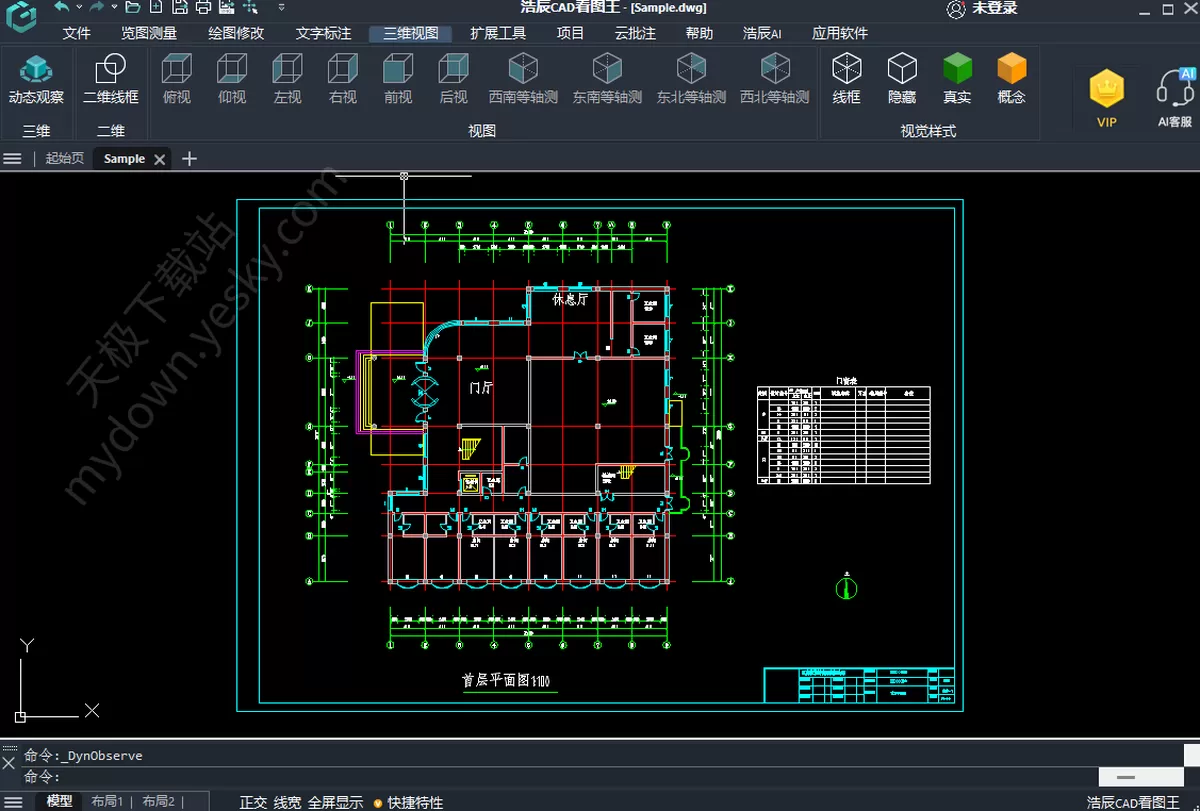This screenshot has height=811, width=1200.
Task: Choose 东南等轴测 isometric view
Action: 607,80
